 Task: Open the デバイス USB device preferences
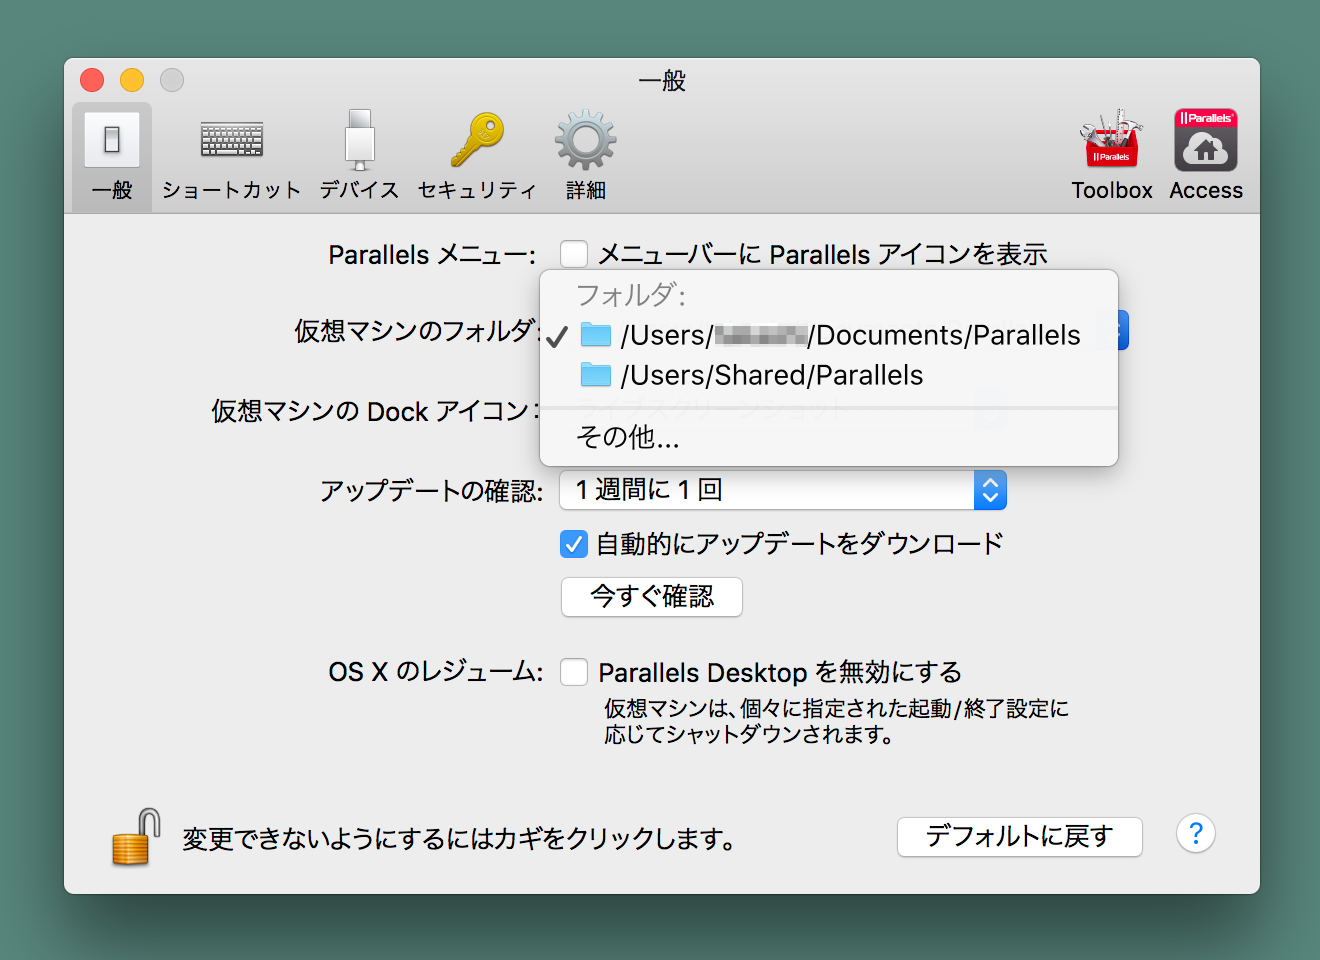click(359, 156)
